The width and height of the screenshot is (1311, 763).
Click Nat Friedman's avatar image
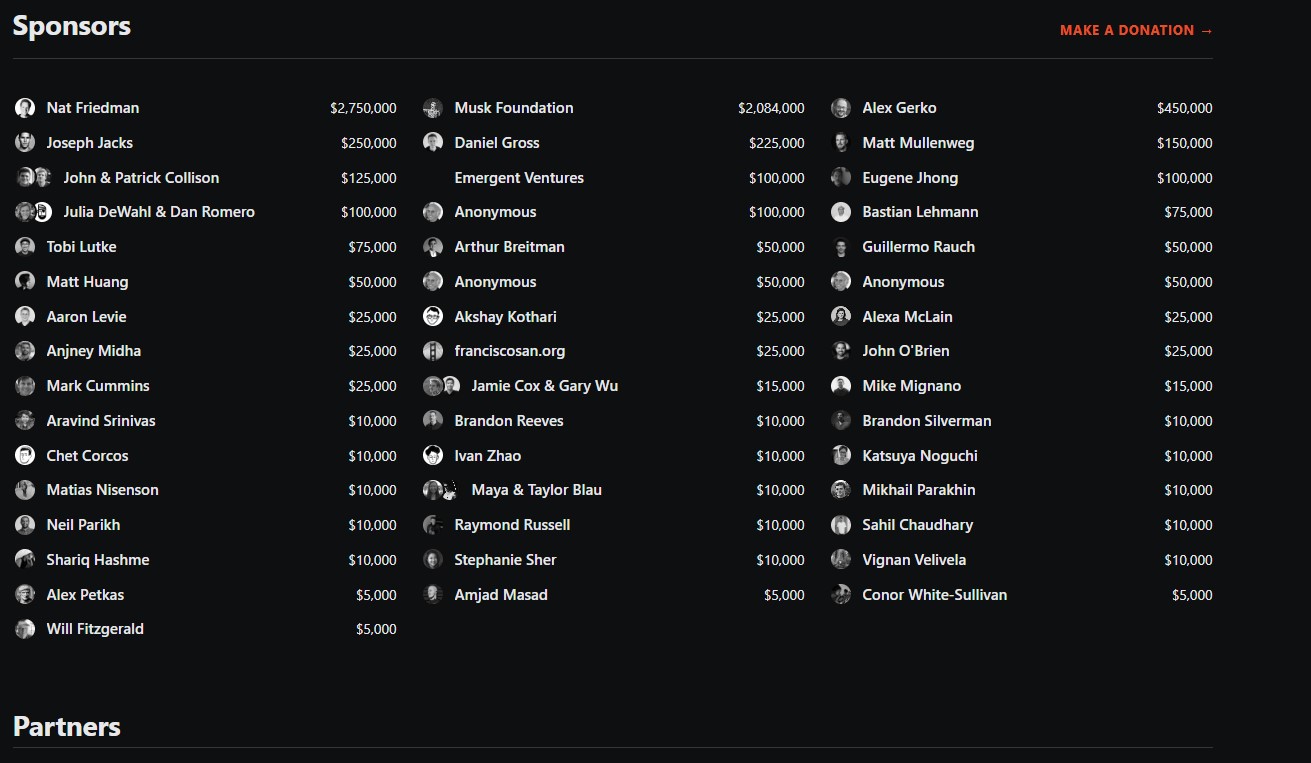coord(25,108)
